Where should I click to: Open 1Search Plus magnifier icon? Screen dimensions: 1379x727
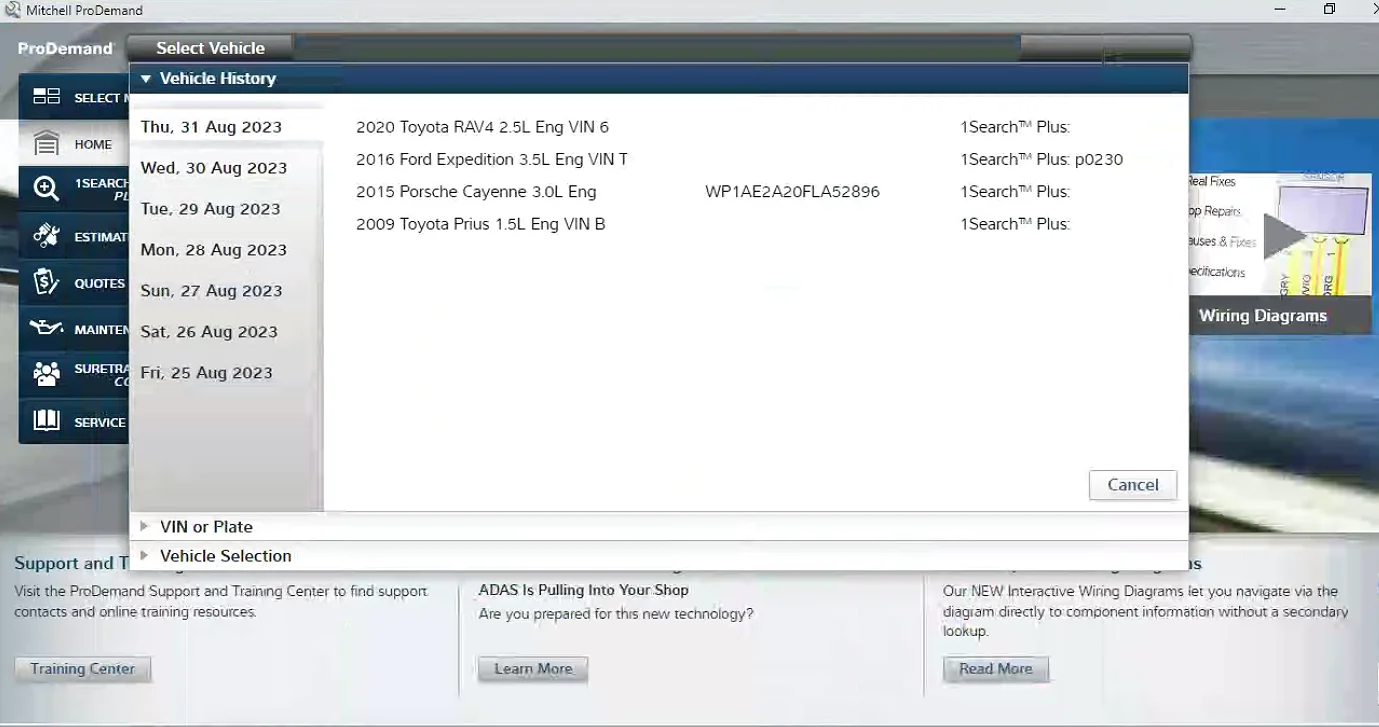pos(46,189)
